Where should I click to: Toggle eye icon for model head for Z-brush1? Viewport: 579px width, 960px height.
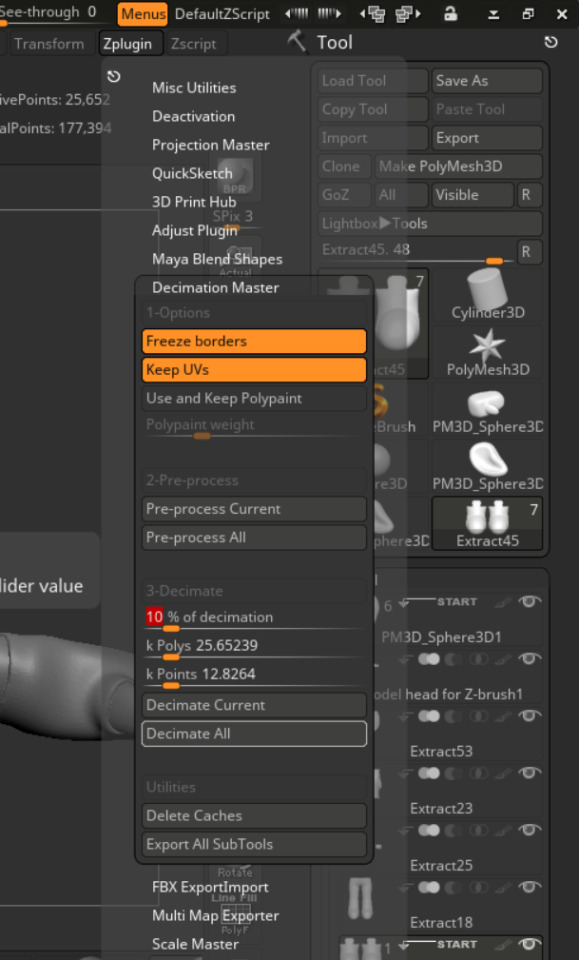tap(530, 659)
